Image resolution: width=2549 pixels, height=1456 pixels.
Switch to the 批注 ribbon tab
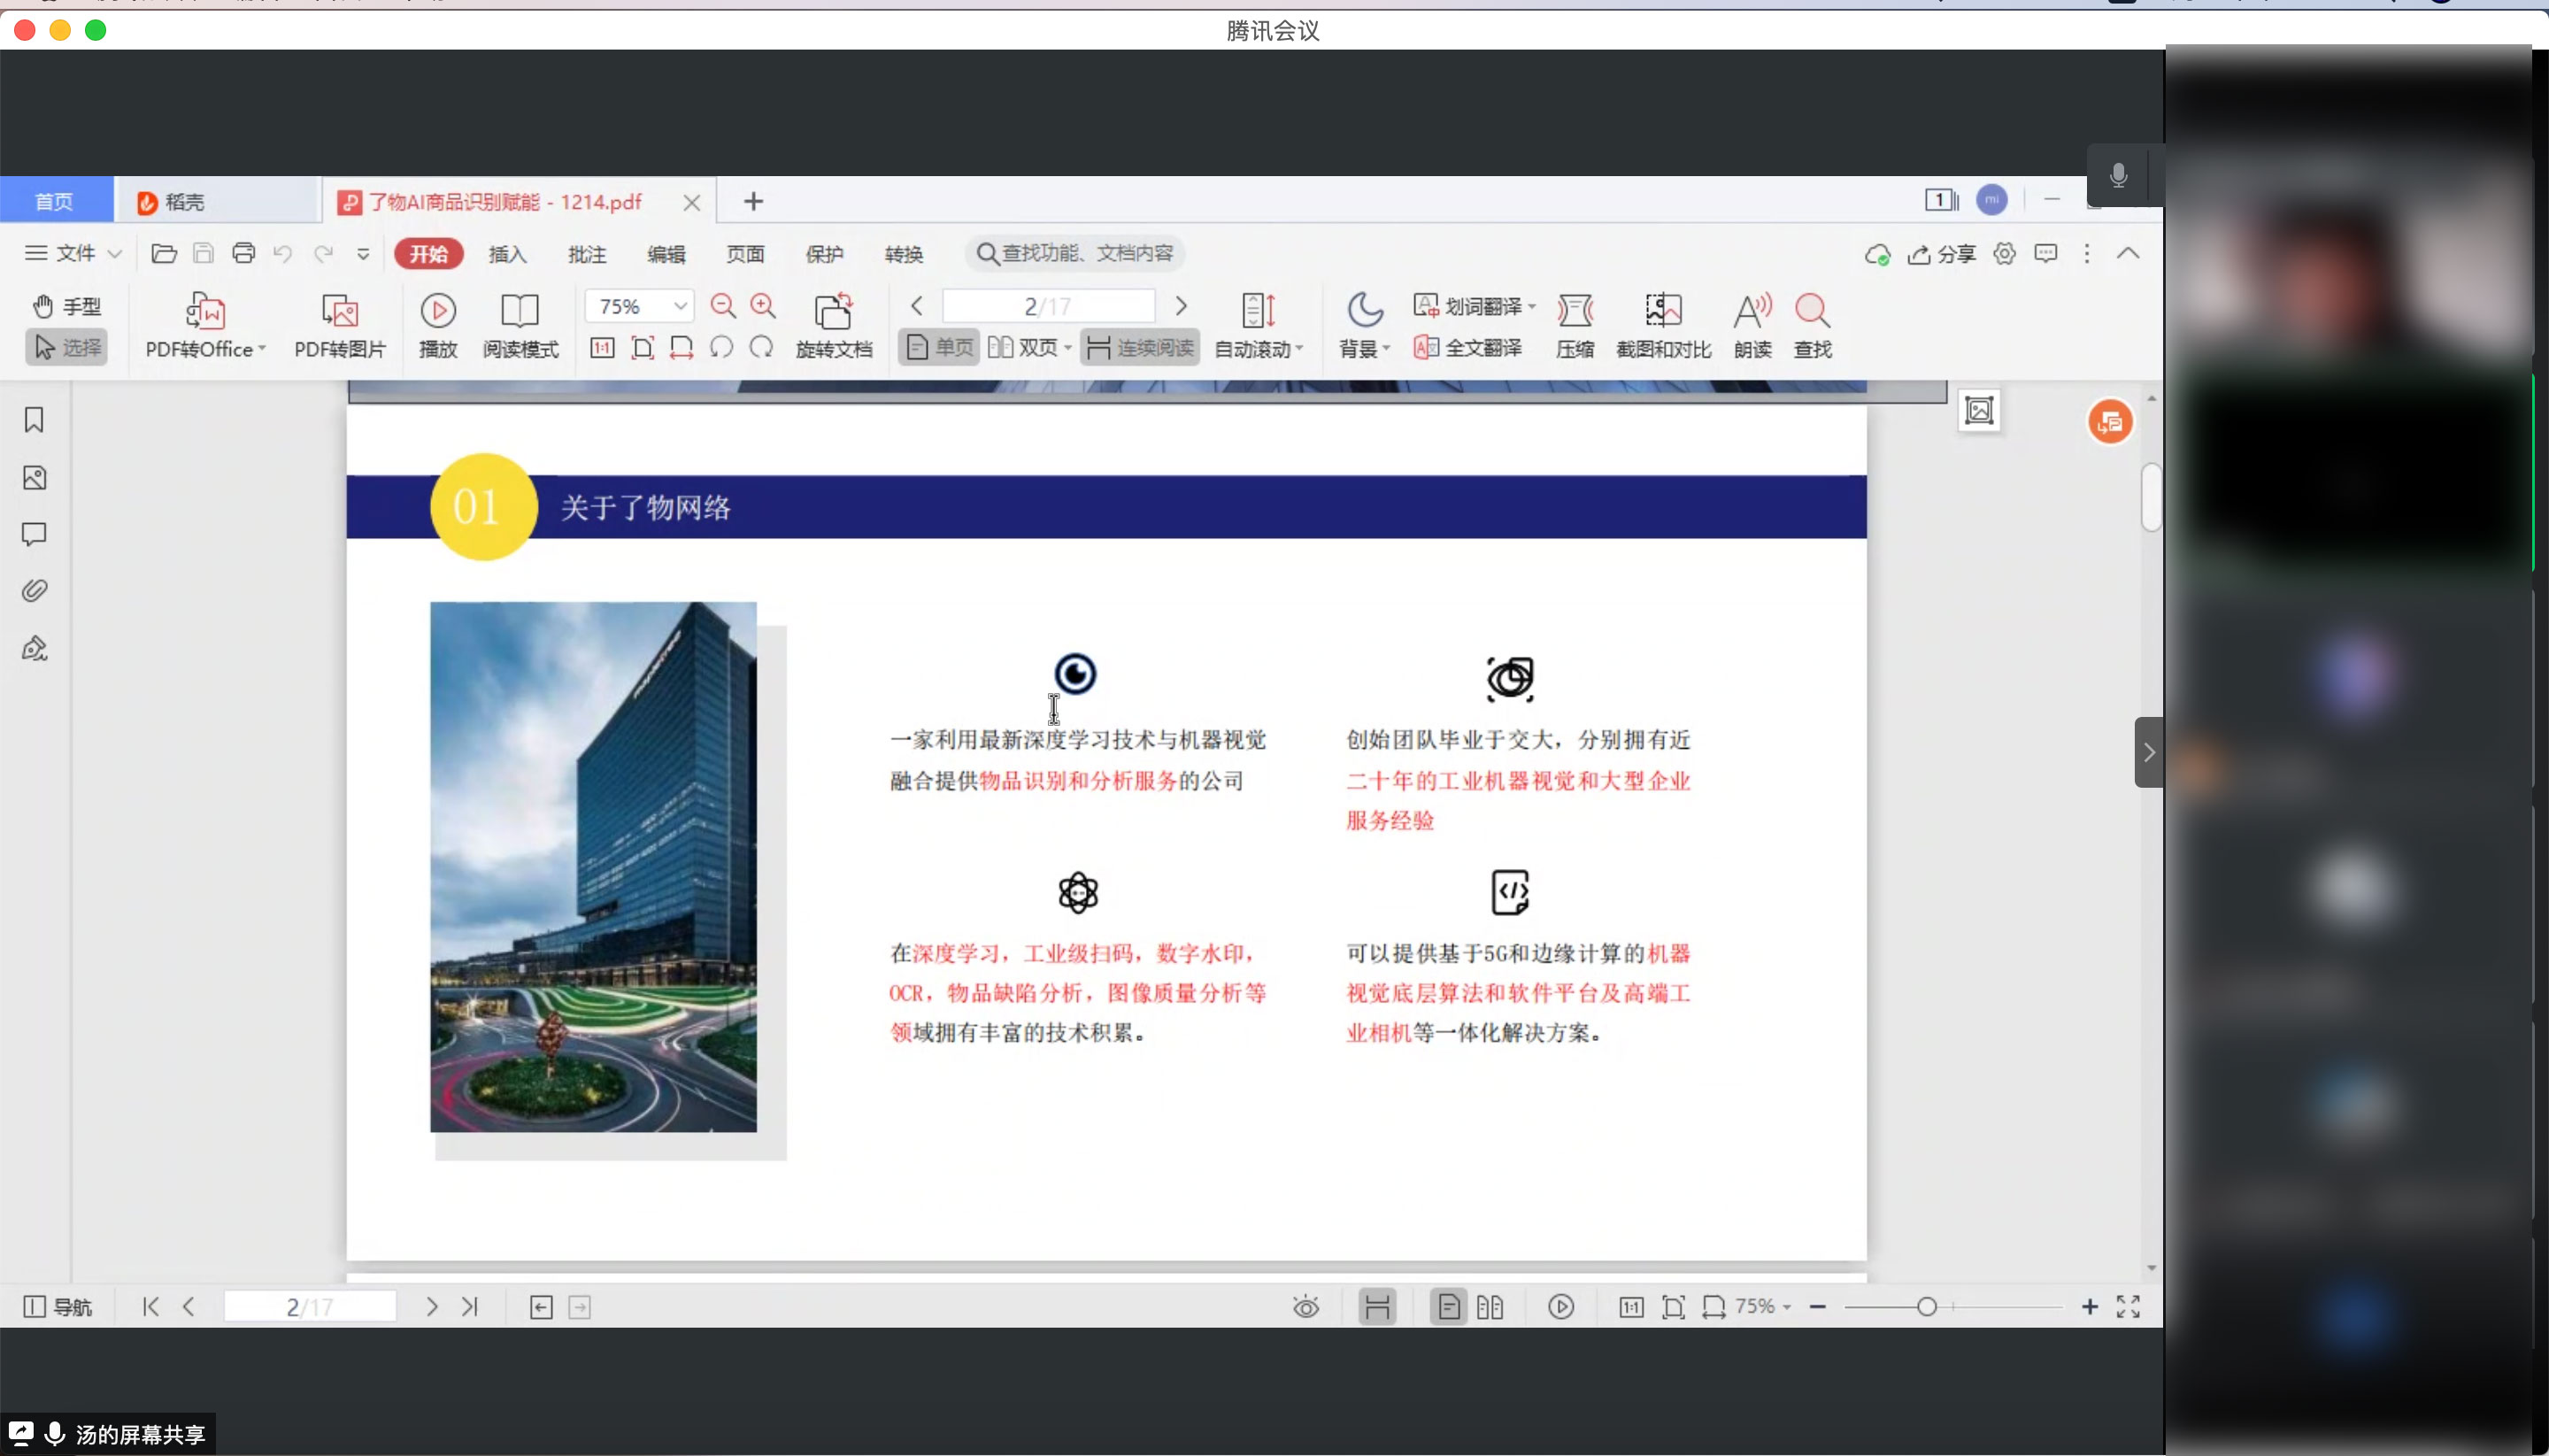point(587,254)
